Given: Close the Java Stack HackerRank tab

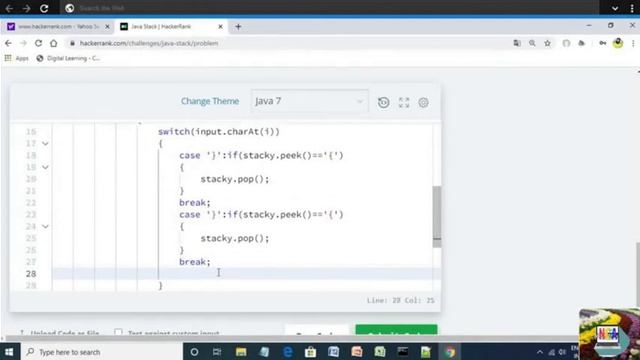Looking at the screenshot, I should [220, 27].
